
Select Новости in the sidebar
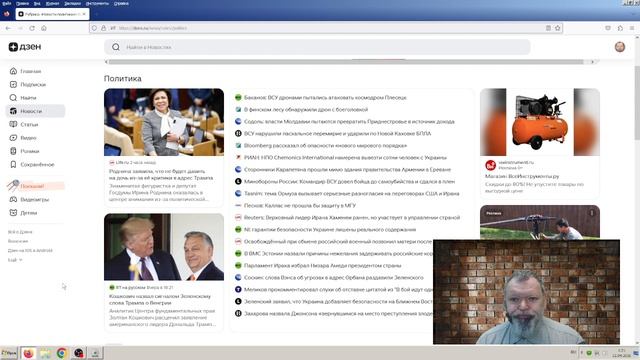pos(35,111)
